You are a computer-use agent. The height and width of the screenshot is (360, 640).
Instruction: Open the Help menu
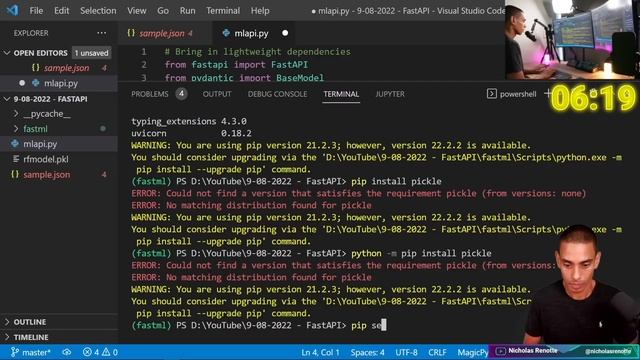(x=260, y=11)
